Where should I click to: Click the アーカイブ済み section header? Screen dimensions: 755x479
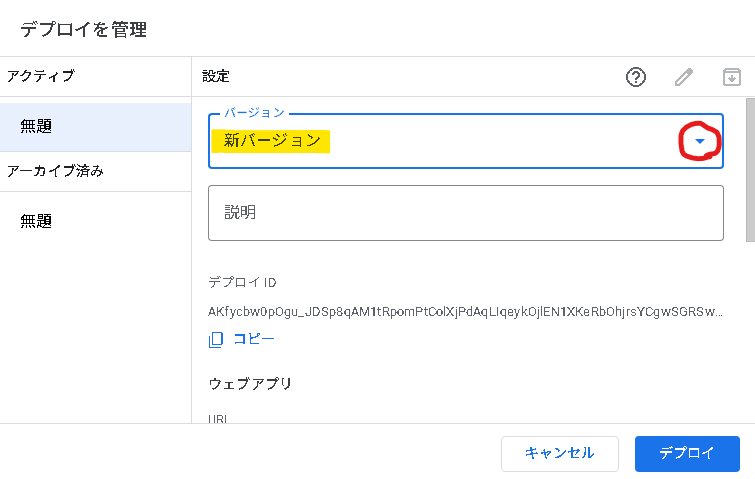[56, 170]
